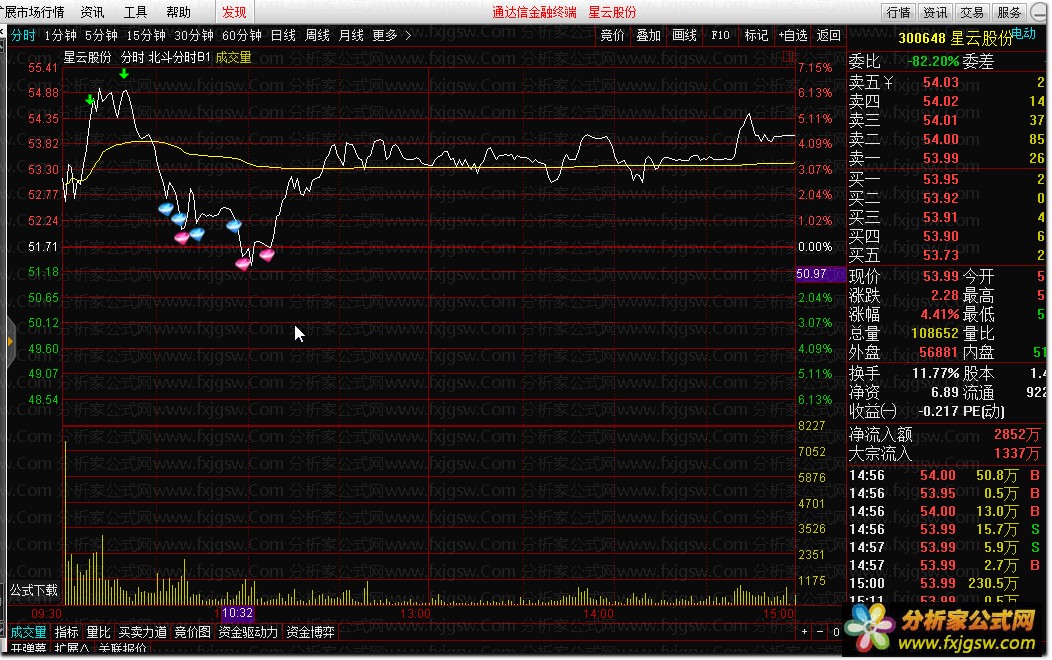Click the small box icon at chart top-right corner
This screenshot has height=660, width=1052.
[789, 56]
